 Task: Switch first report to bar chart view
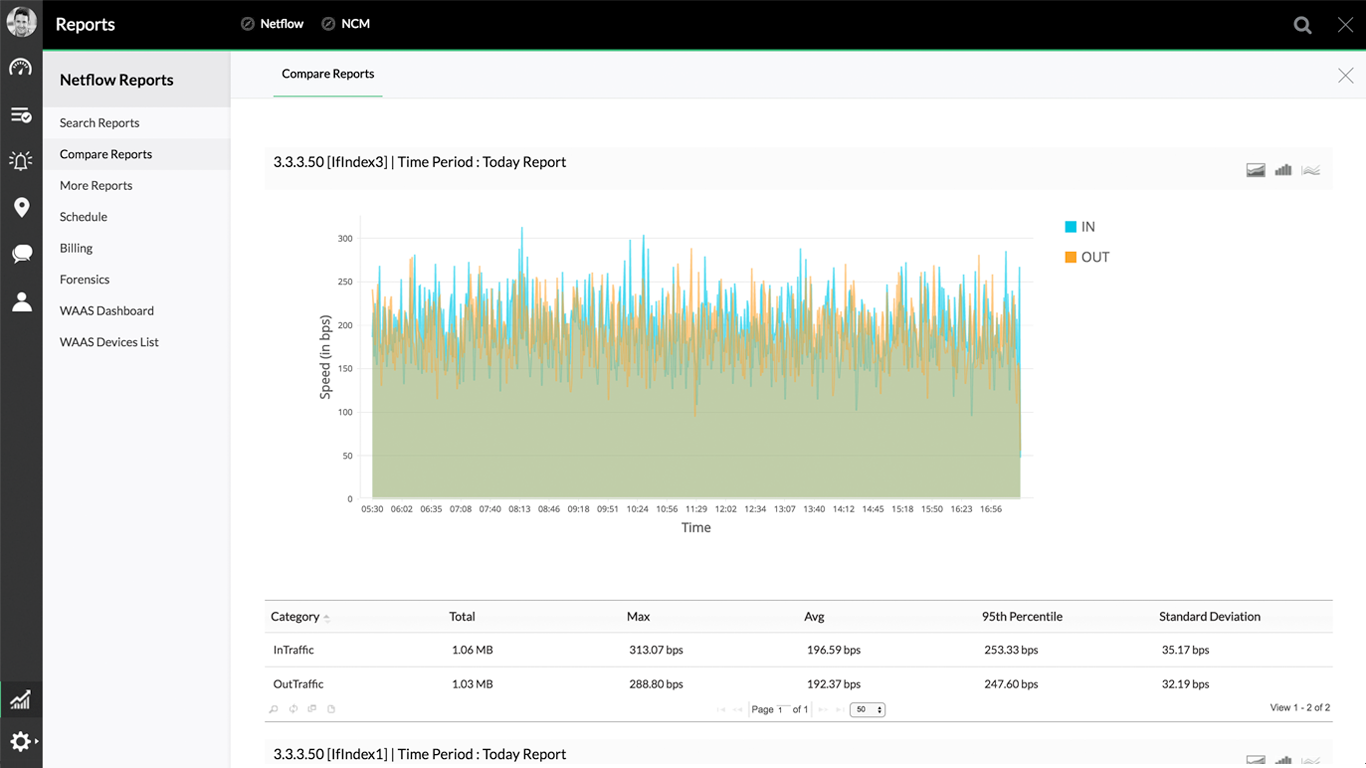[x=1283, y=170]
